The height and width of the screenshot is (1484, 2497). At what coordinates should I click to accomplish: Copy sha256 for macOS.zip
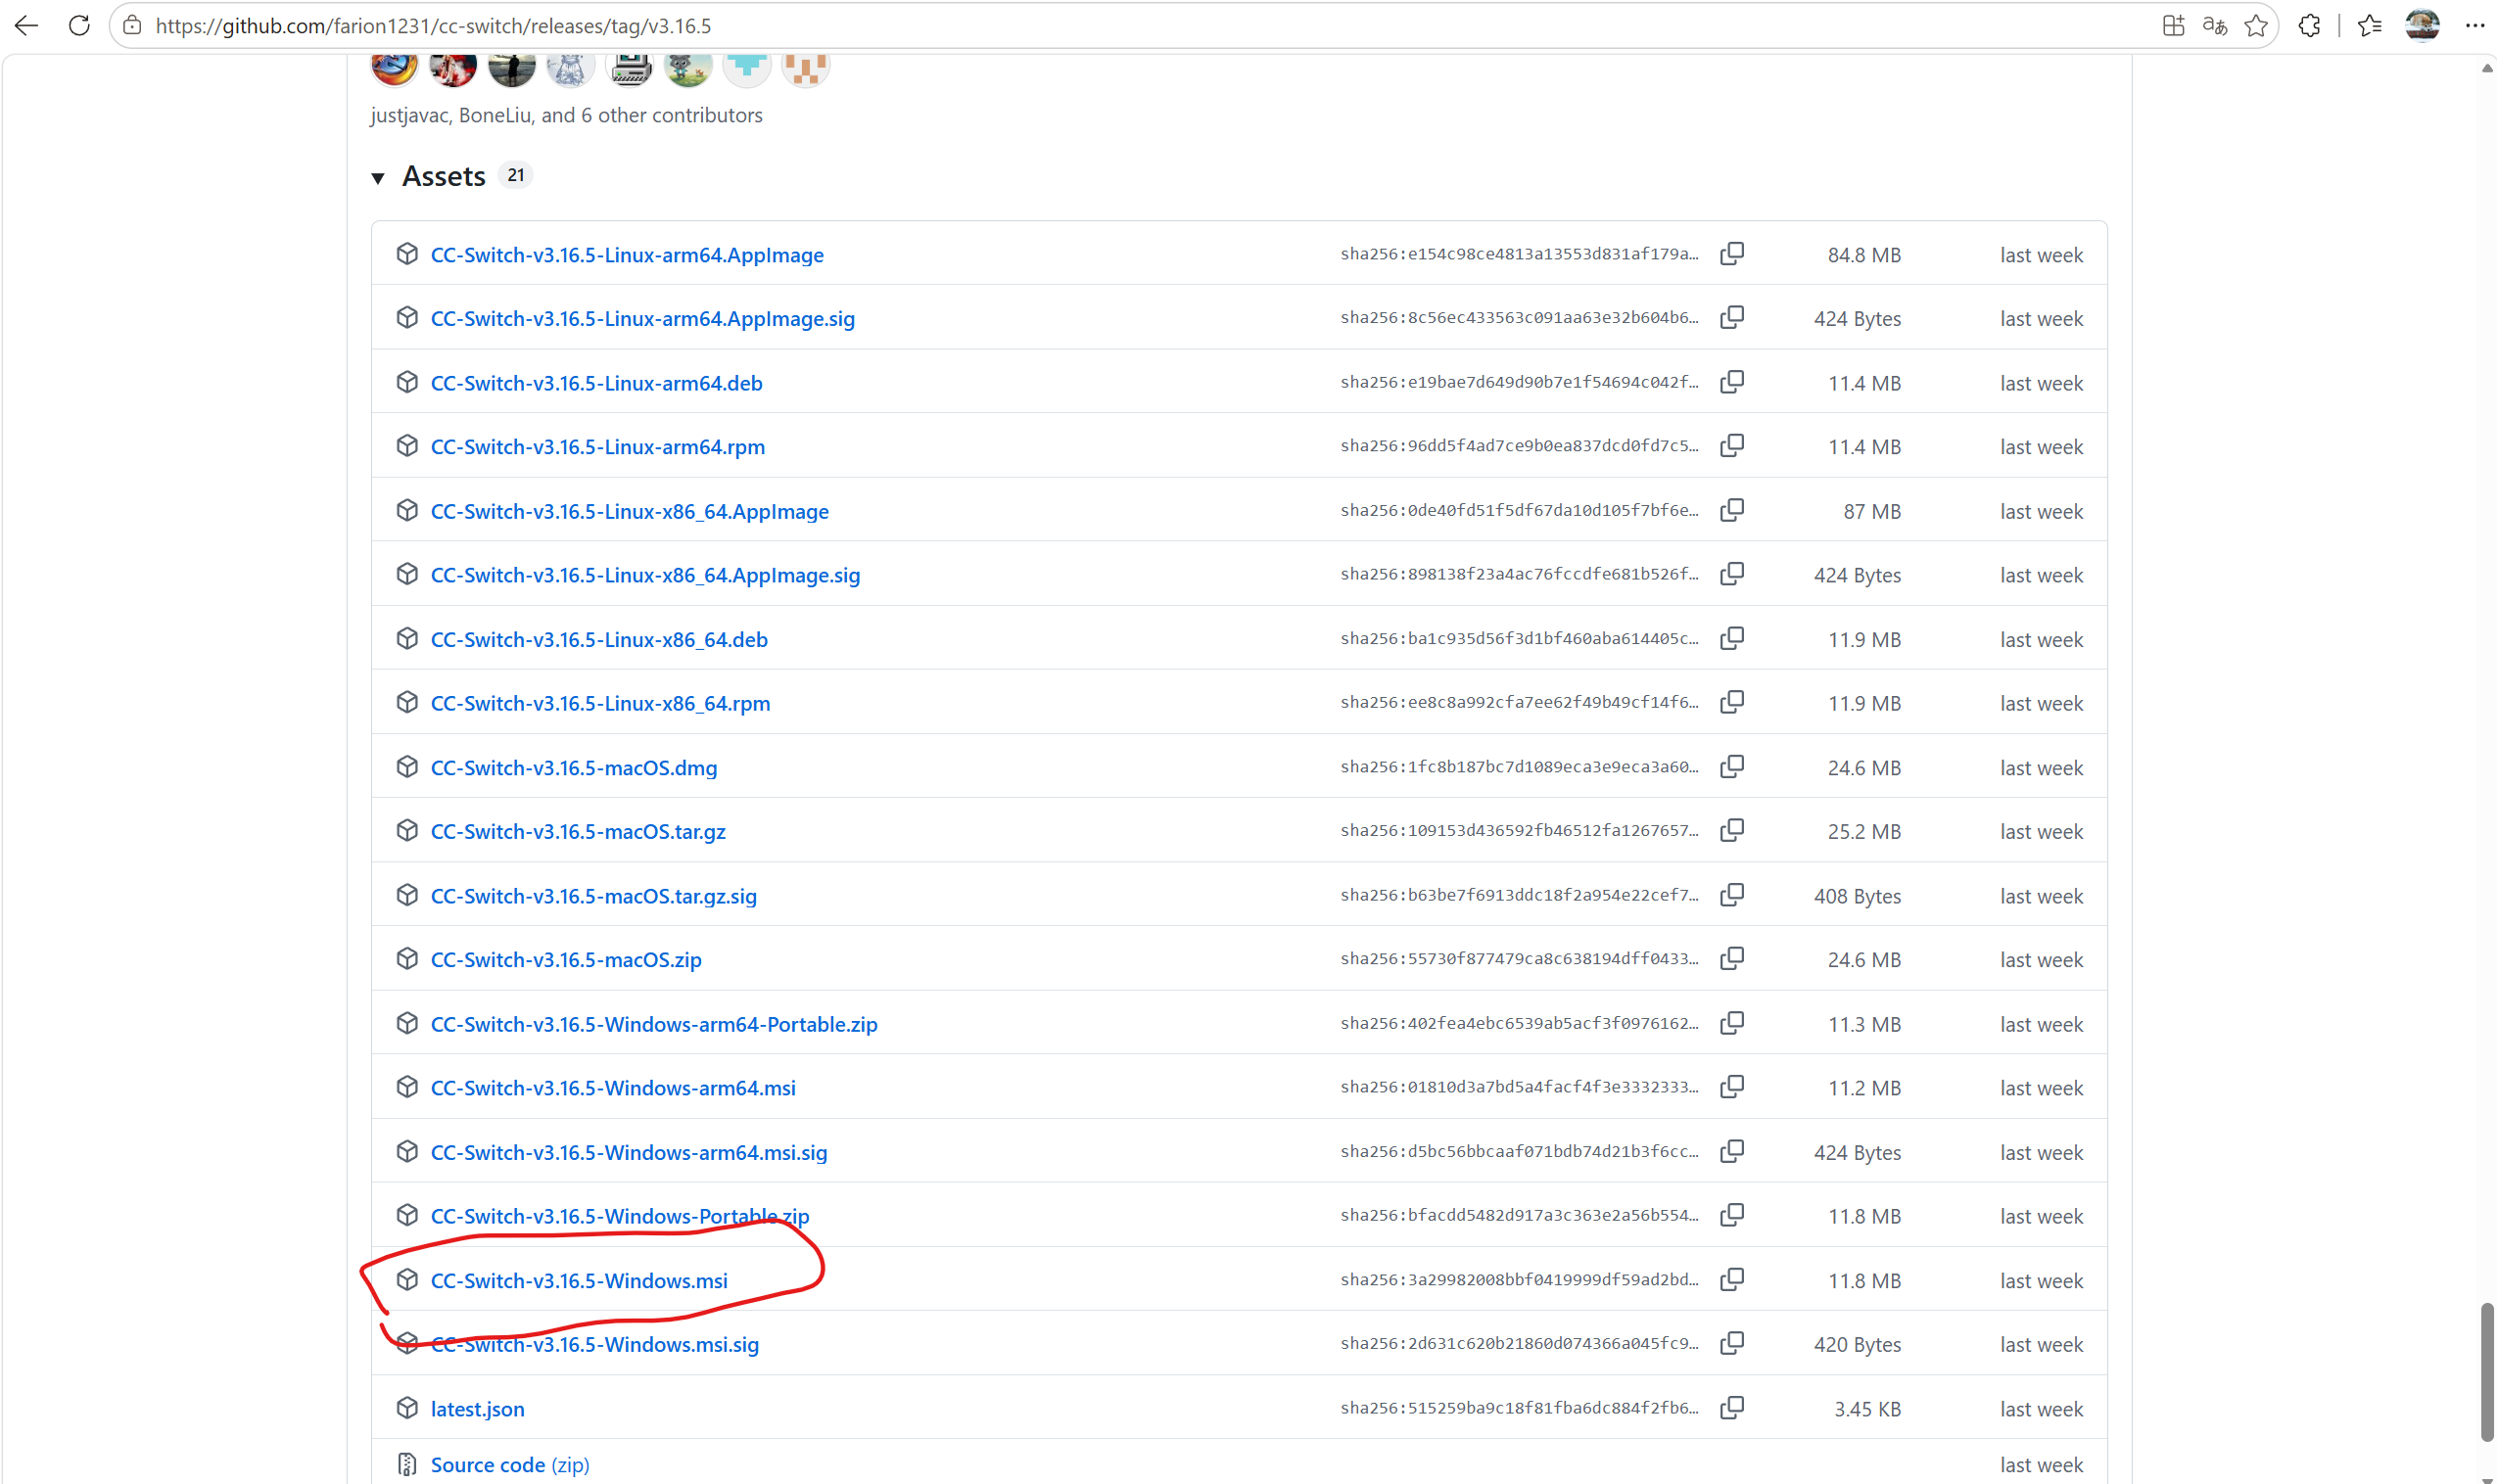[x=1732, y=959]
